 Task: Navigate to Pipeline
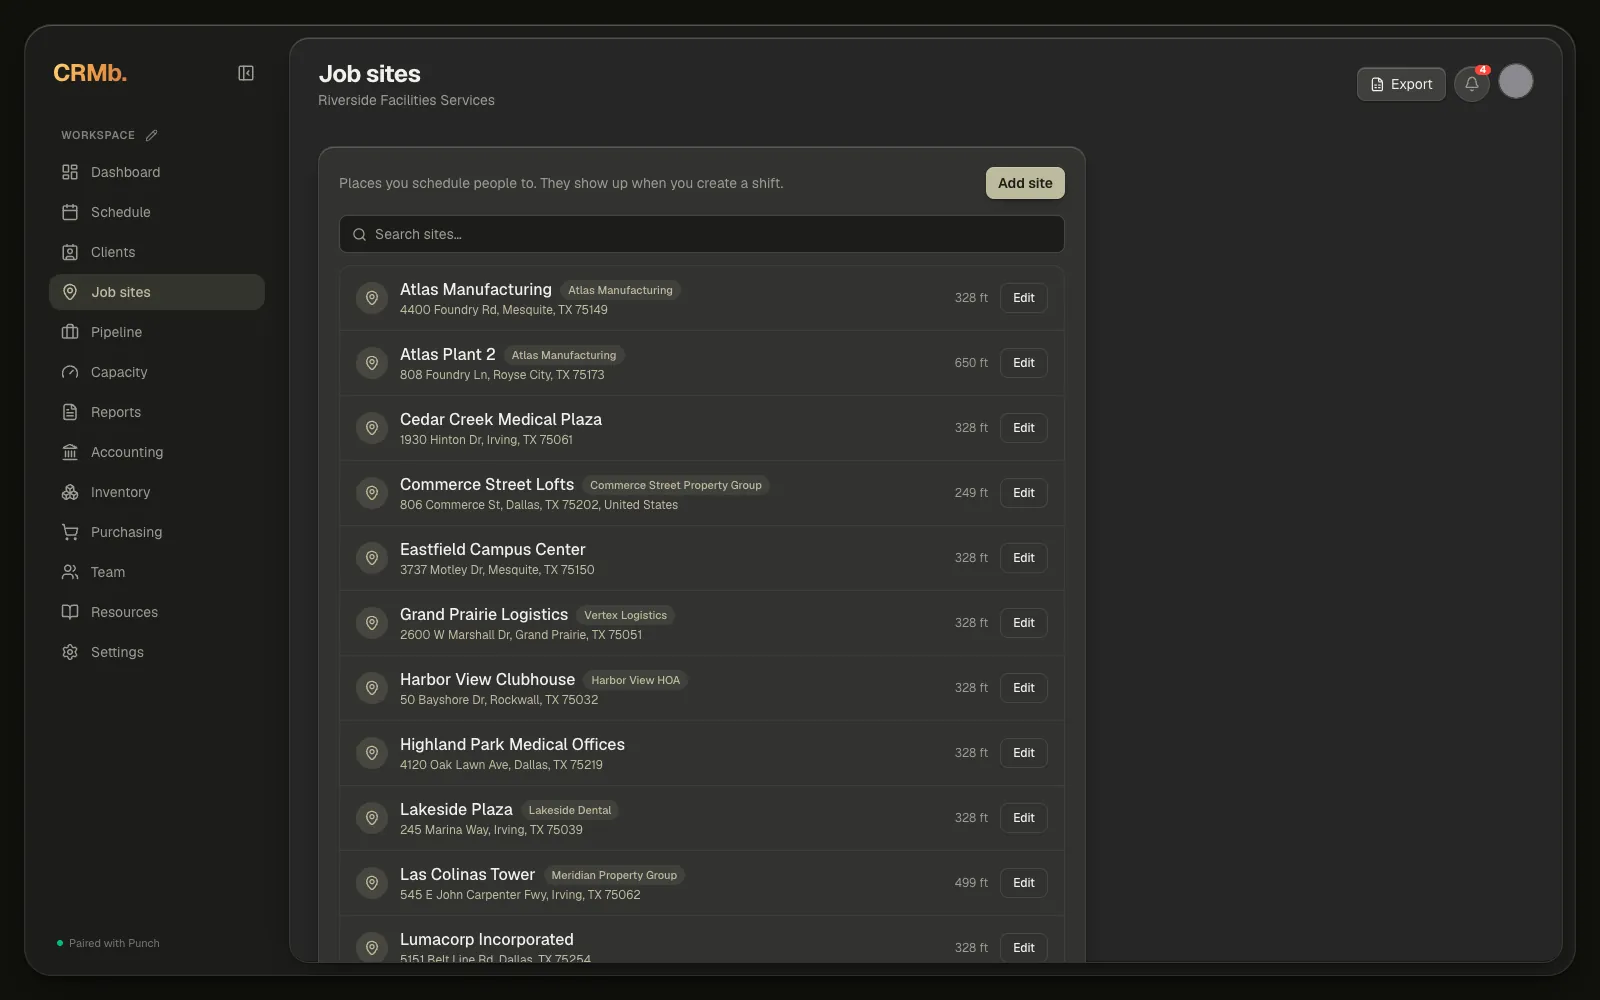(157, 332)
